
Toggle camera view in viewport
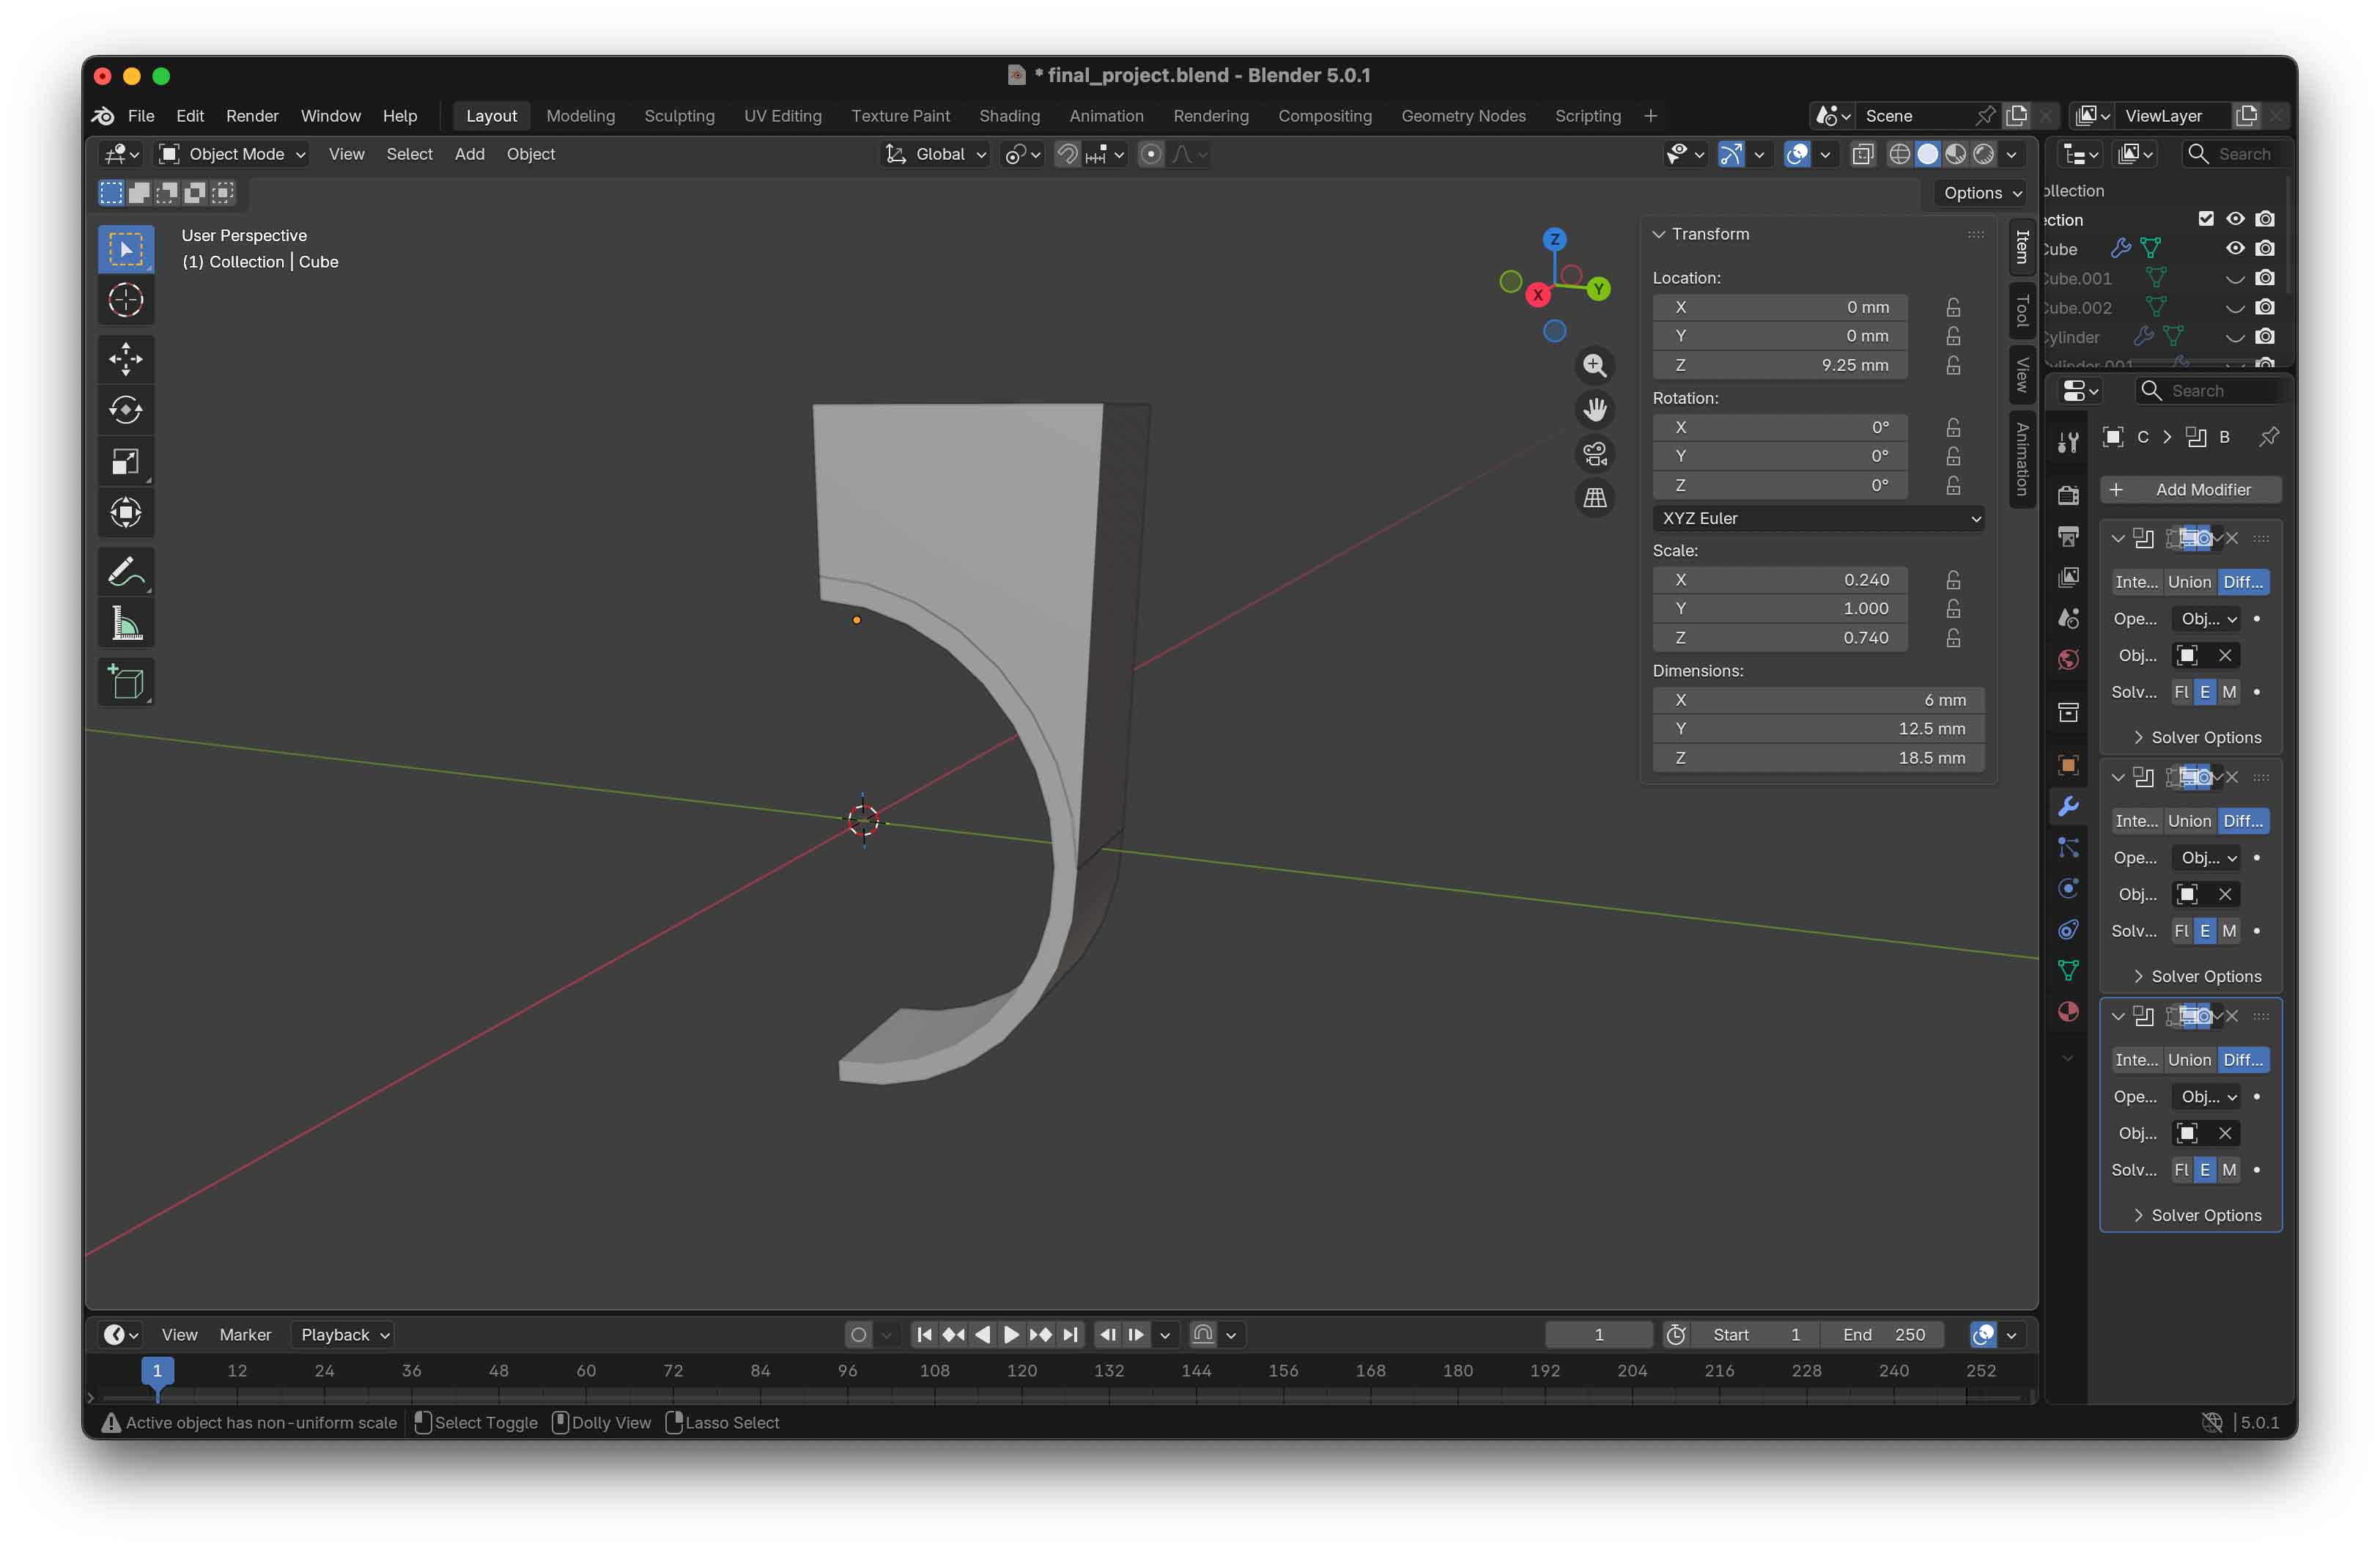pyautogui.click(x=1595, y=454)
